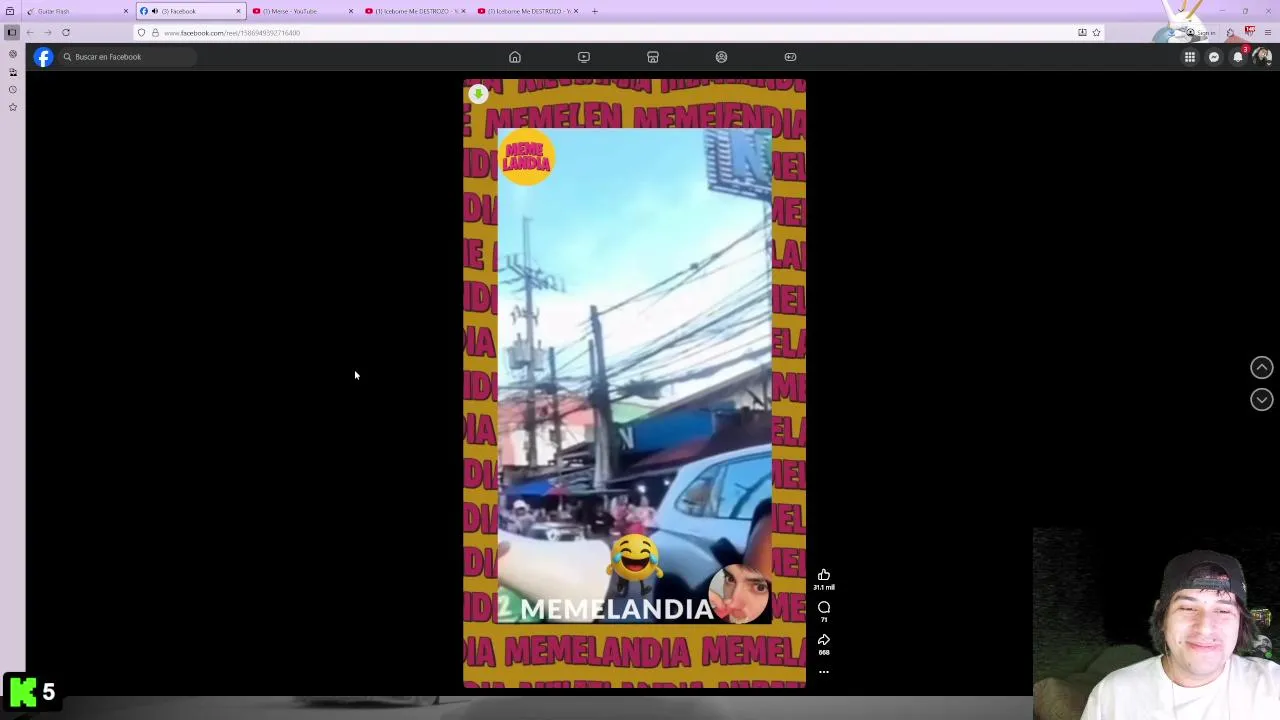Open the account profile picture menu
1280x720 pixels.
1262,57
